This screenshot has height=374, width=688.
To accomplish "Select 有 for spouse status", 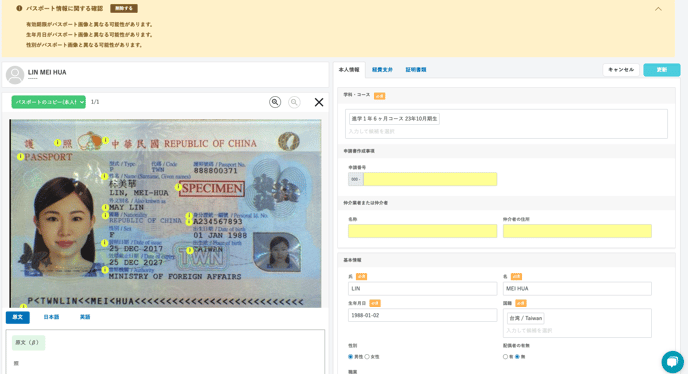I will tap(505, 357).
